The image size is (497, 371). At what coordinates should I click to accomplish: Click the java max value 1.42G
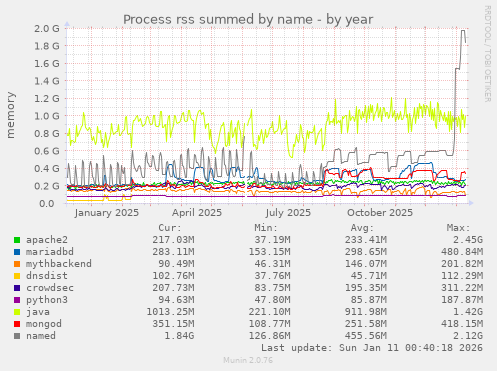point(468,312)
